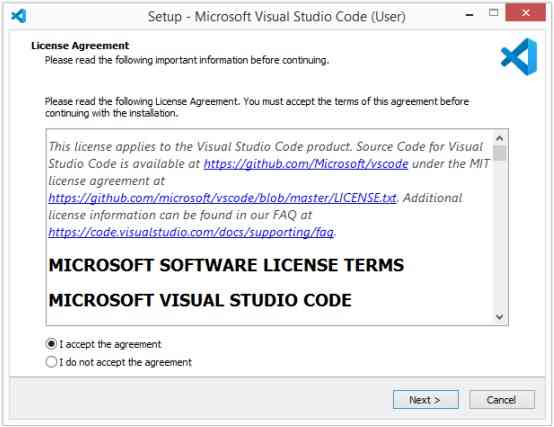
Task: Click the "MICROSOFT SOFTWARE LICENSE TERMS" heading
Action: click(x=226, y=265)
